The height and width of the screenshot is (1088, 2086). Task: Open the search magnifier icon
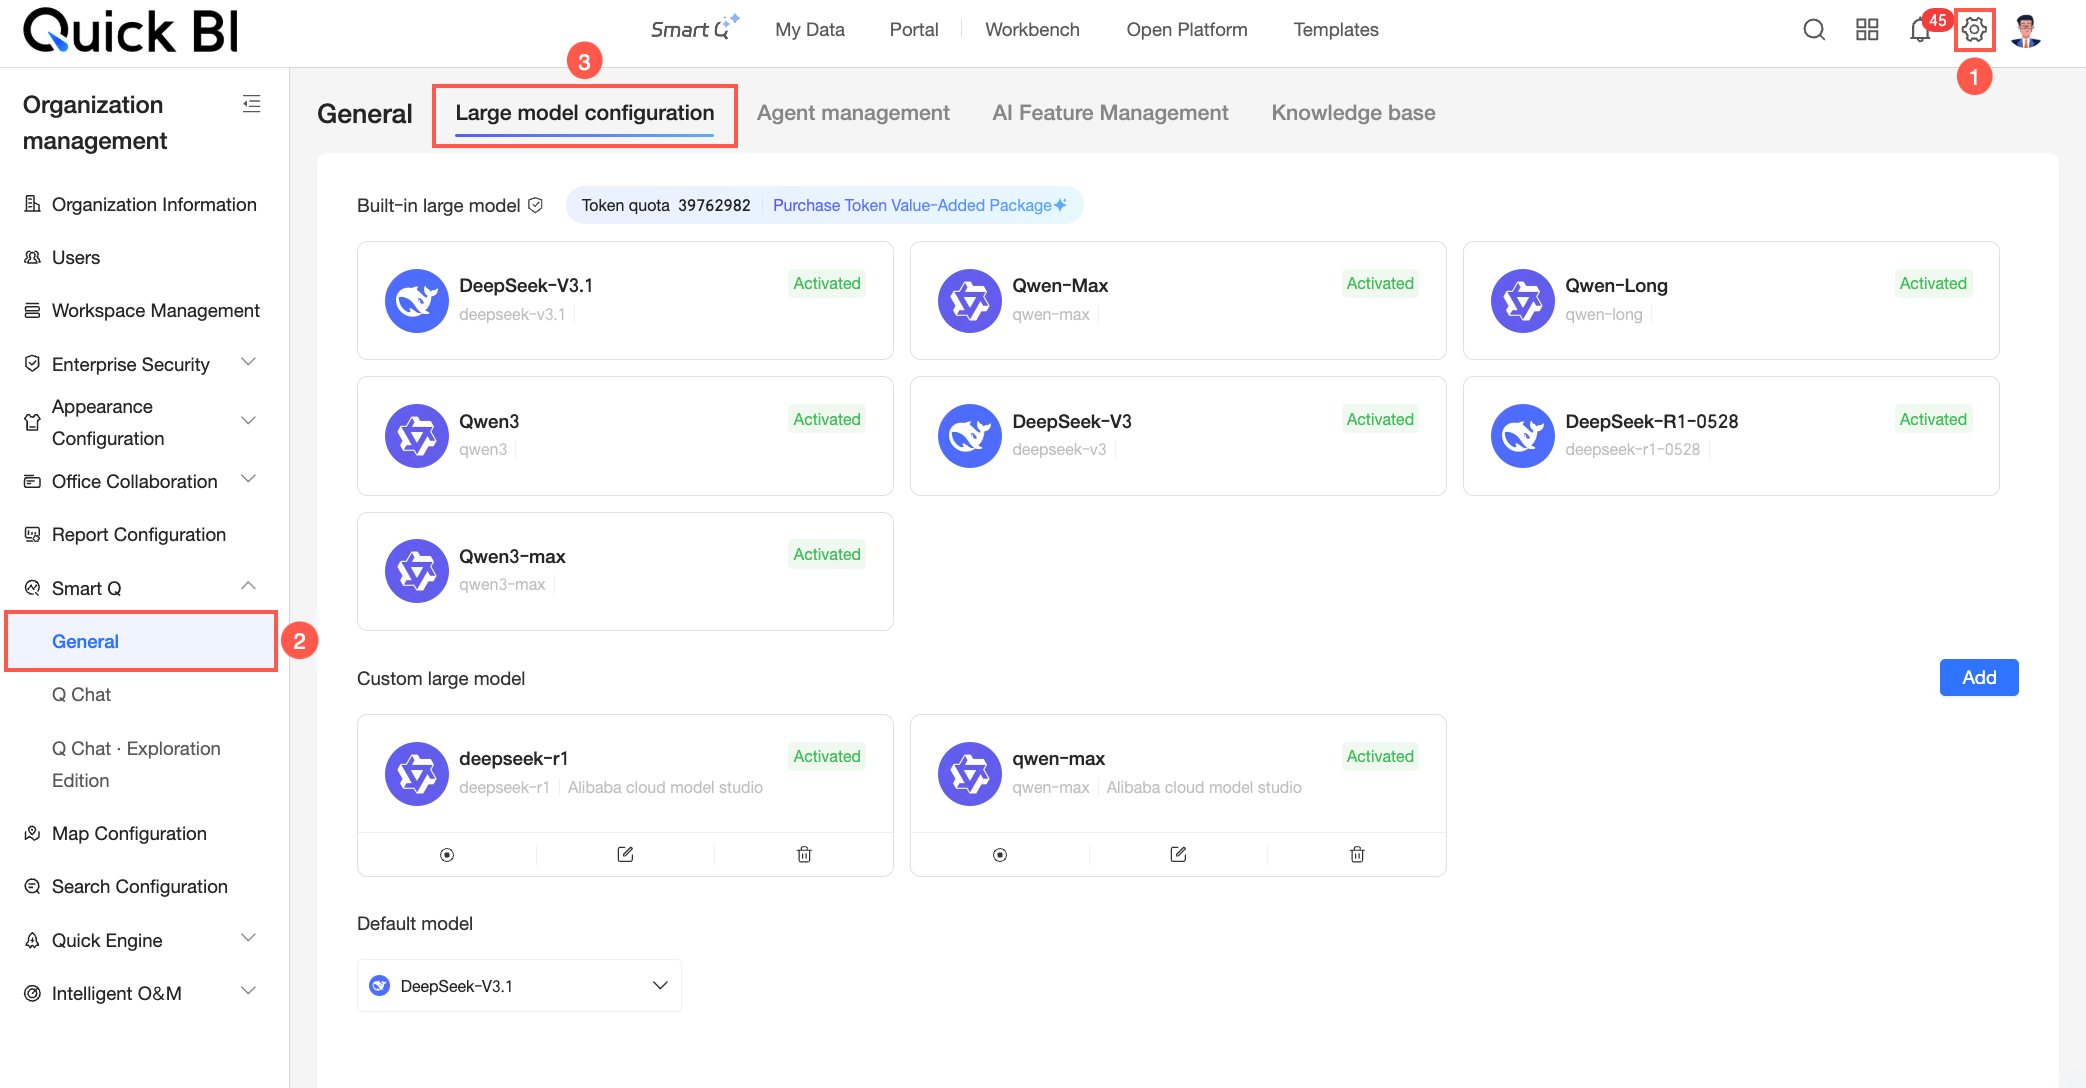tap(1814, 30)
